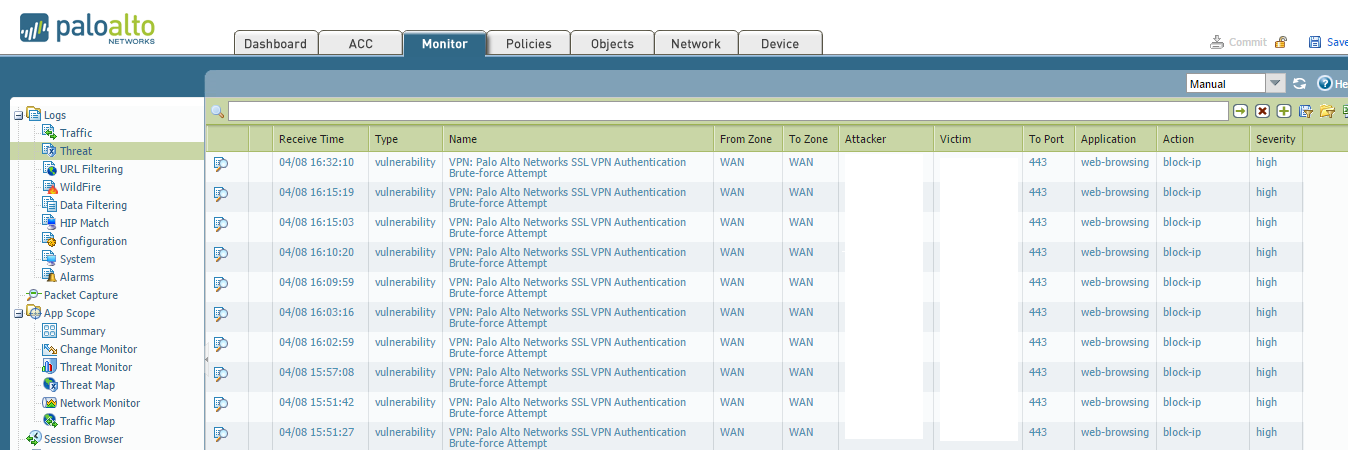1348x450 pixels.
Task: Switch to the Policies tab
Action: (528, 43)
